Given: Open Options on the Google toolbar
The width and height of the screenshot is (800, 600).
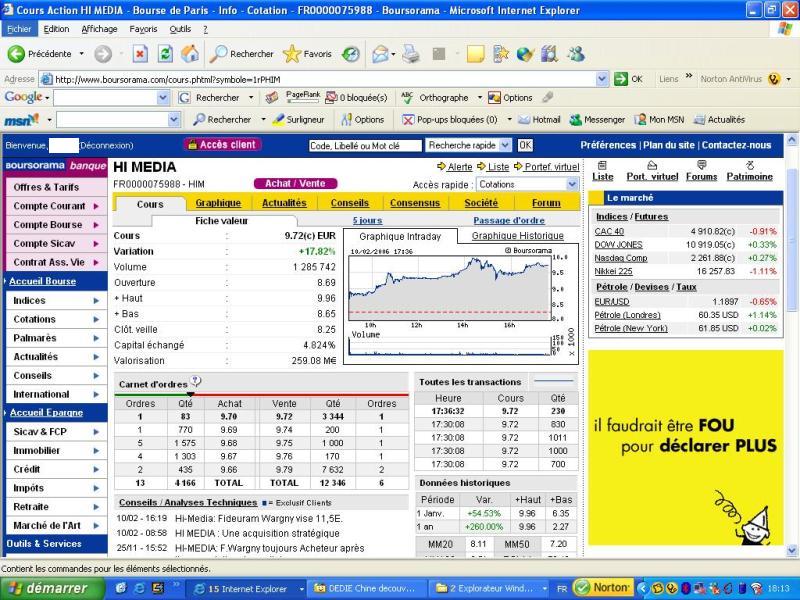Looking at the screenshot, I should tap(510, 97).
